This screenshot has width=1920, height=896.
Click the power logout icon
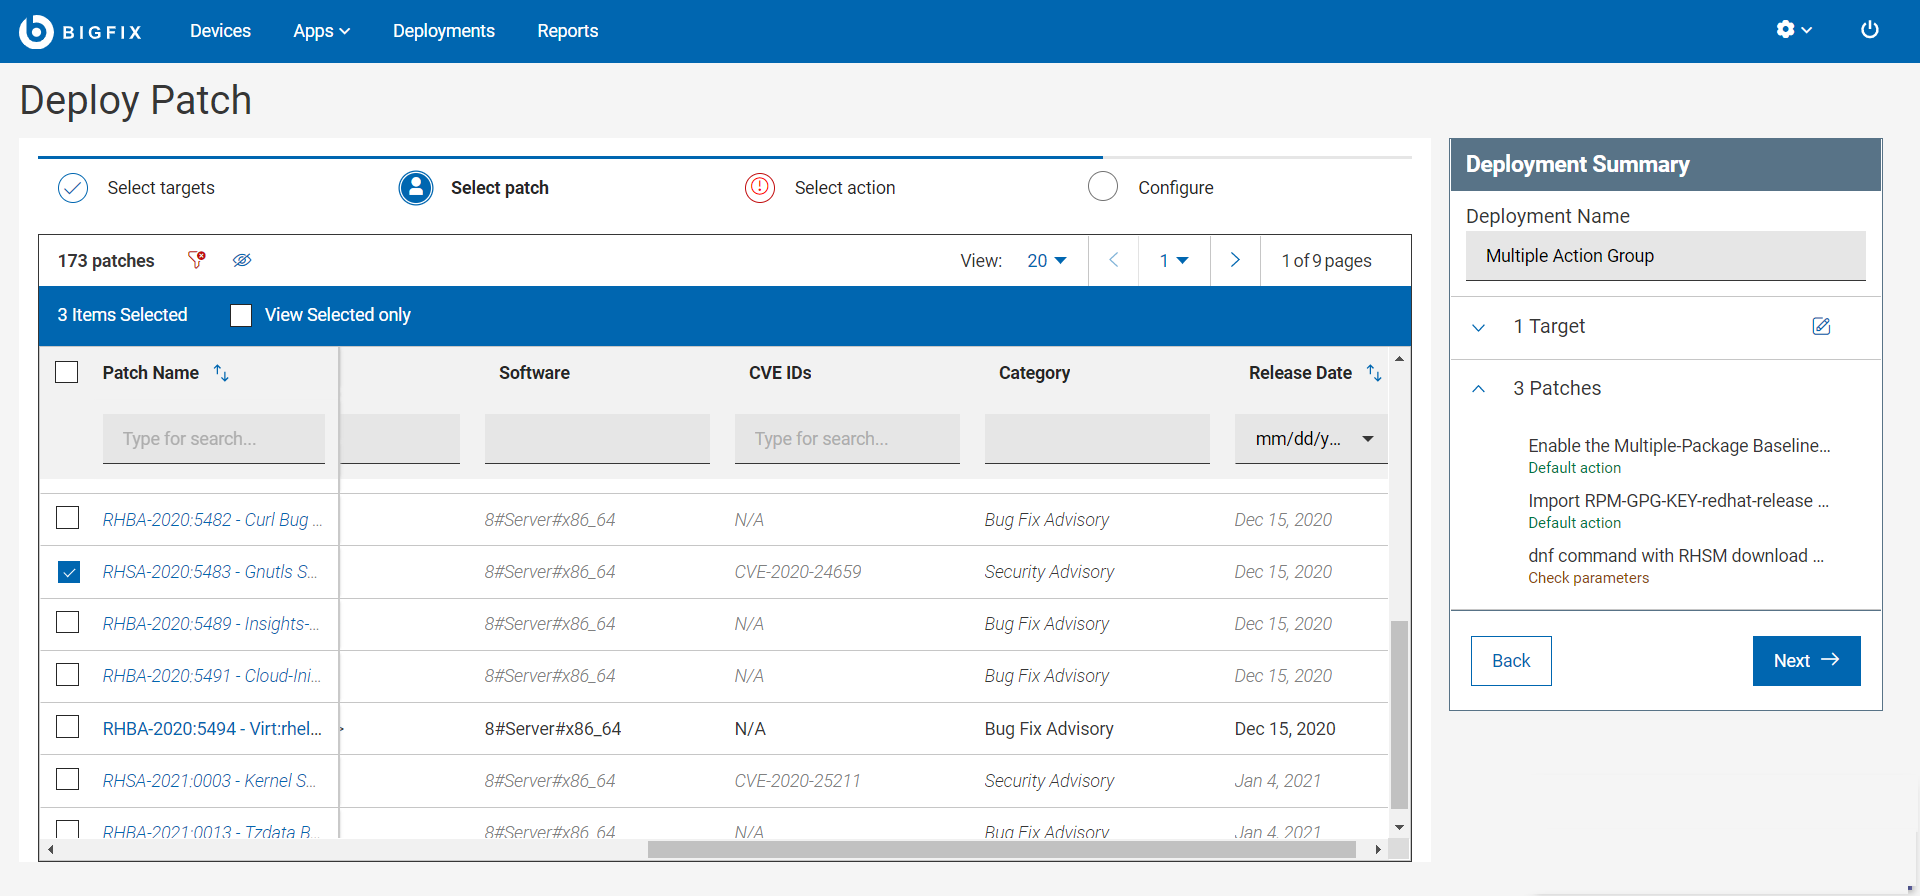pyautogui.click(x=1869, y=30)
